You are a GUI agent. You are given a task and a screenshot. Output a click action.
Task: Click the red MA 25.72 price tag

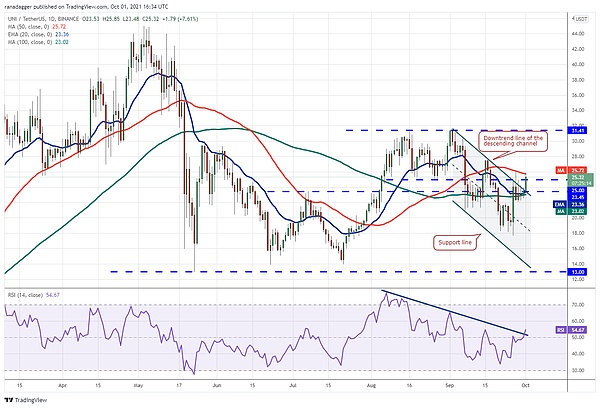coord(577,171)
